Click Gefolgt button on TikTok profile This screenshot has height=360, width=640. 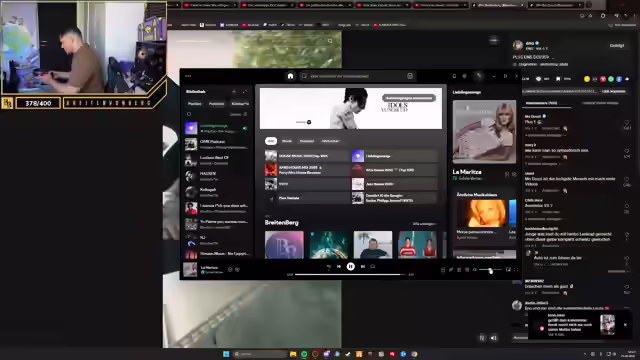coord(617,46)
